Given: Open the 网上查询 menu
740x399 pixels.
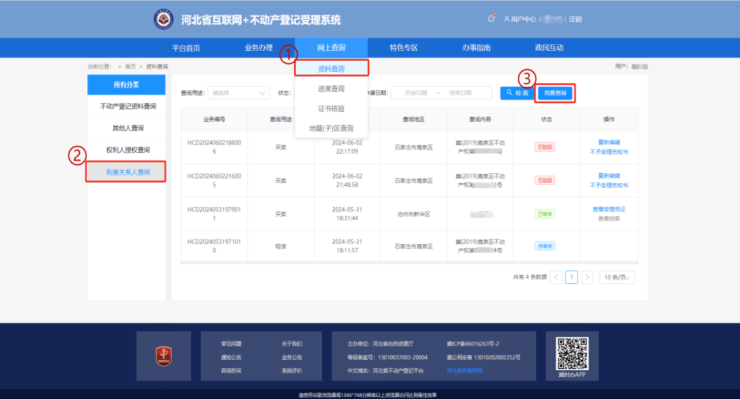Looking at the screenshot, I should coord(331,48).
